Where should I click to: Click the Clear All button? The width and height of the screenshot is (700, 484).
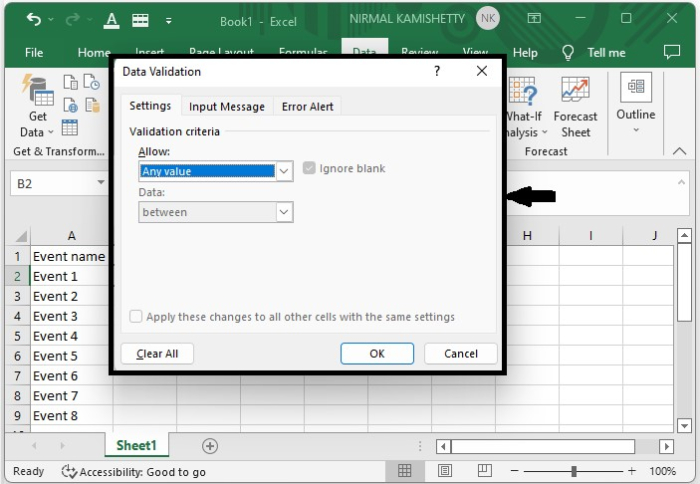point(157,354)
